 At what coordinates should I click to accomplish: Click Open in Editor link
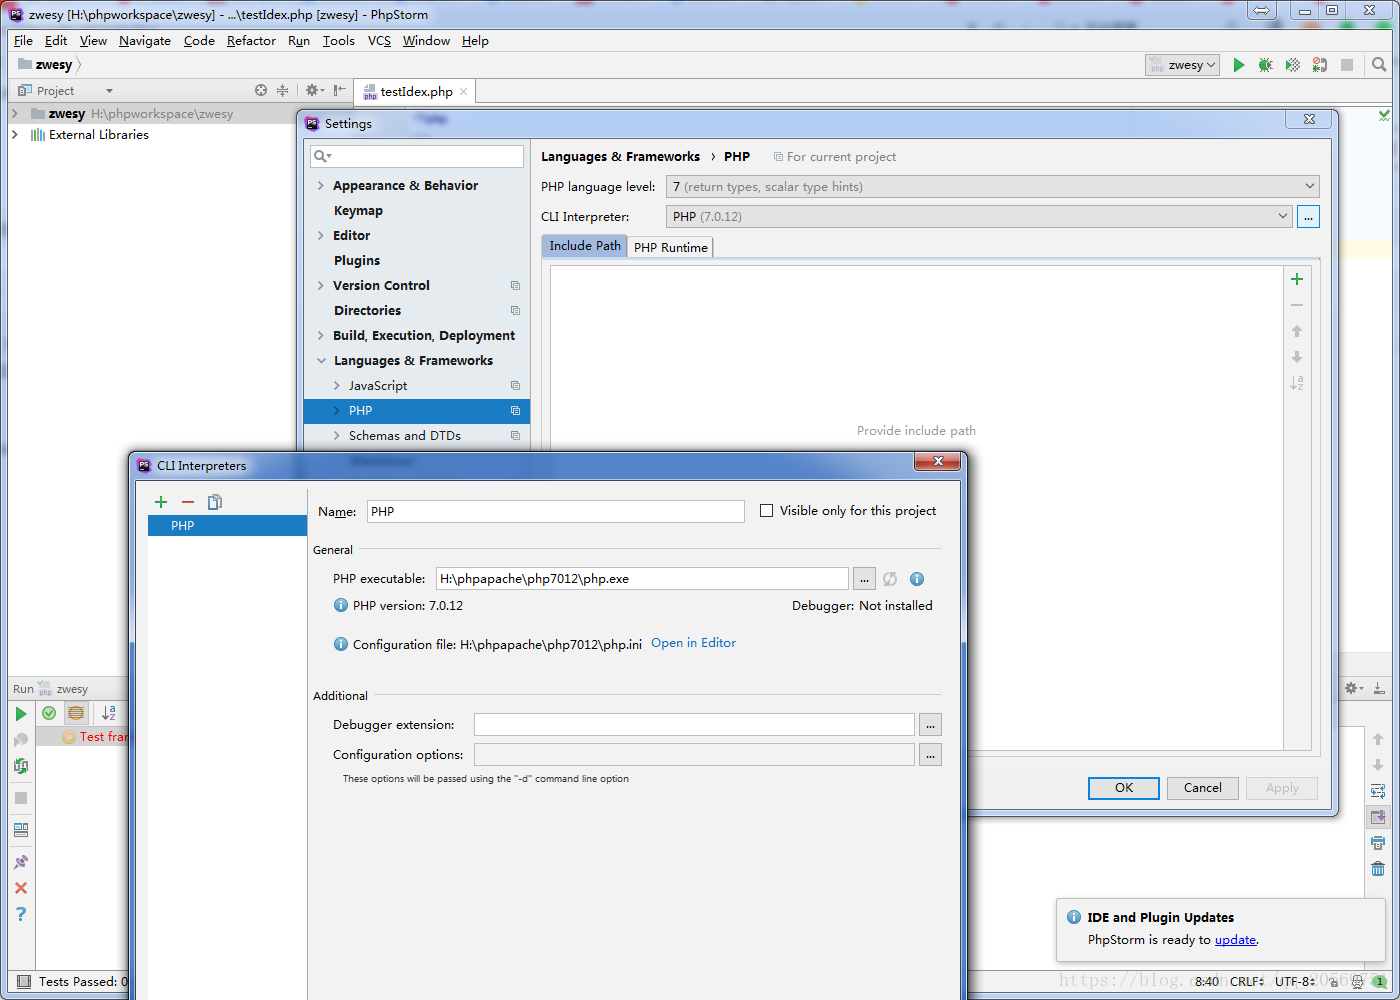tap(693, 643)
